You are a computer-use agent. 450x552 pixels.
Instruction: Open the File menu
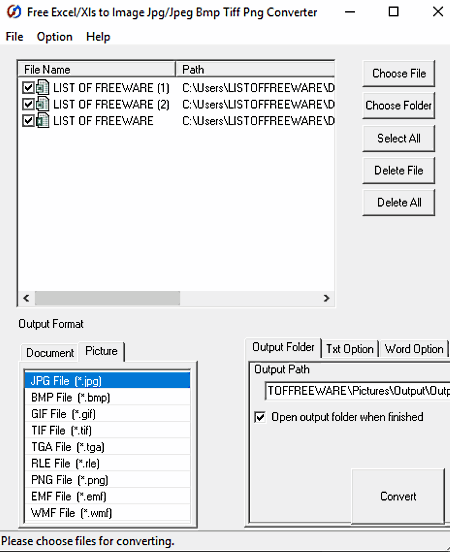14,37
